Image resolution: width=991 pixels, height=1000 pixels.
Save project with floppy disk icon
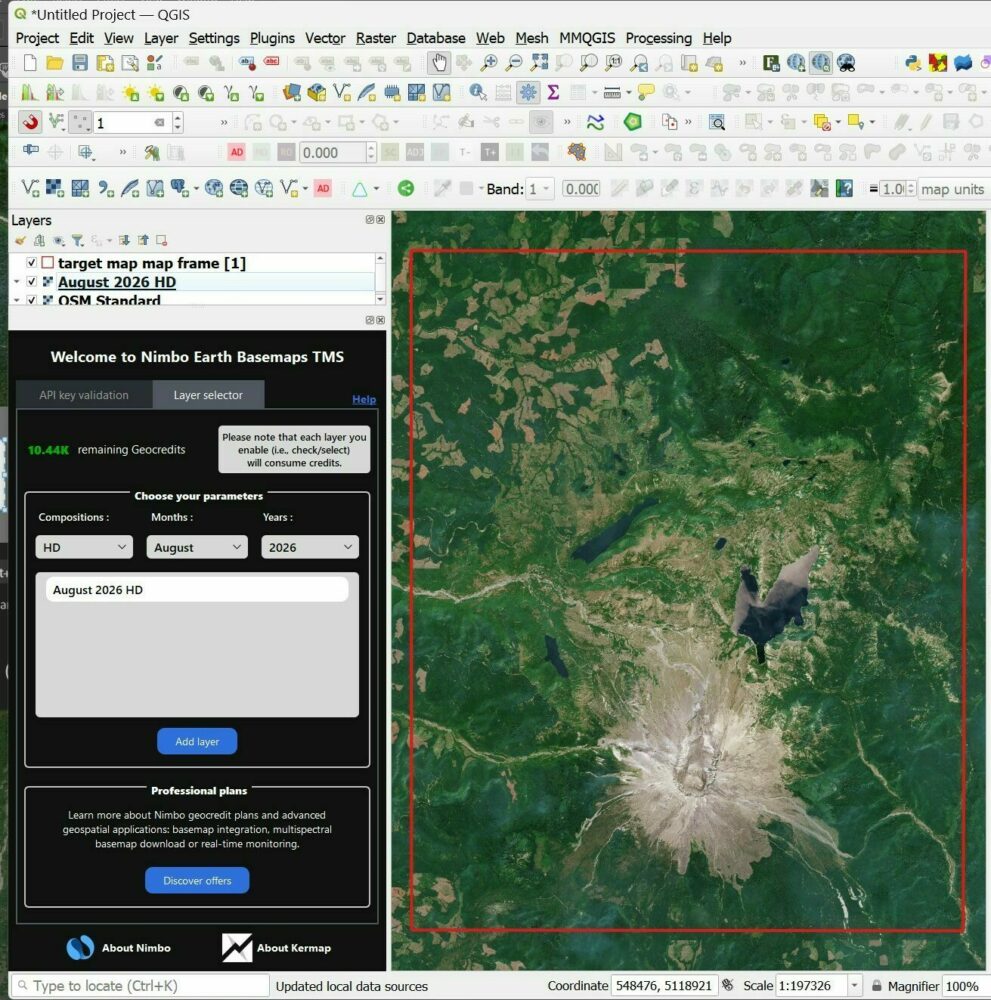(80, 62)
